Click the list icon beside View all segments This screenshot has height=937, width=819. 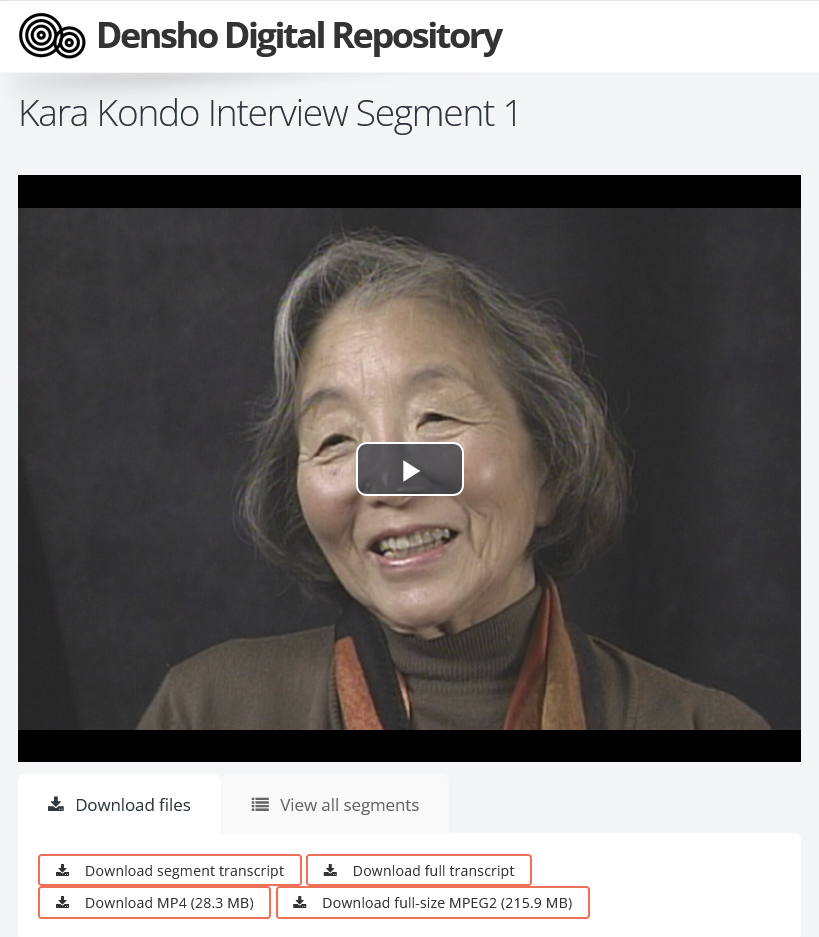260,804
